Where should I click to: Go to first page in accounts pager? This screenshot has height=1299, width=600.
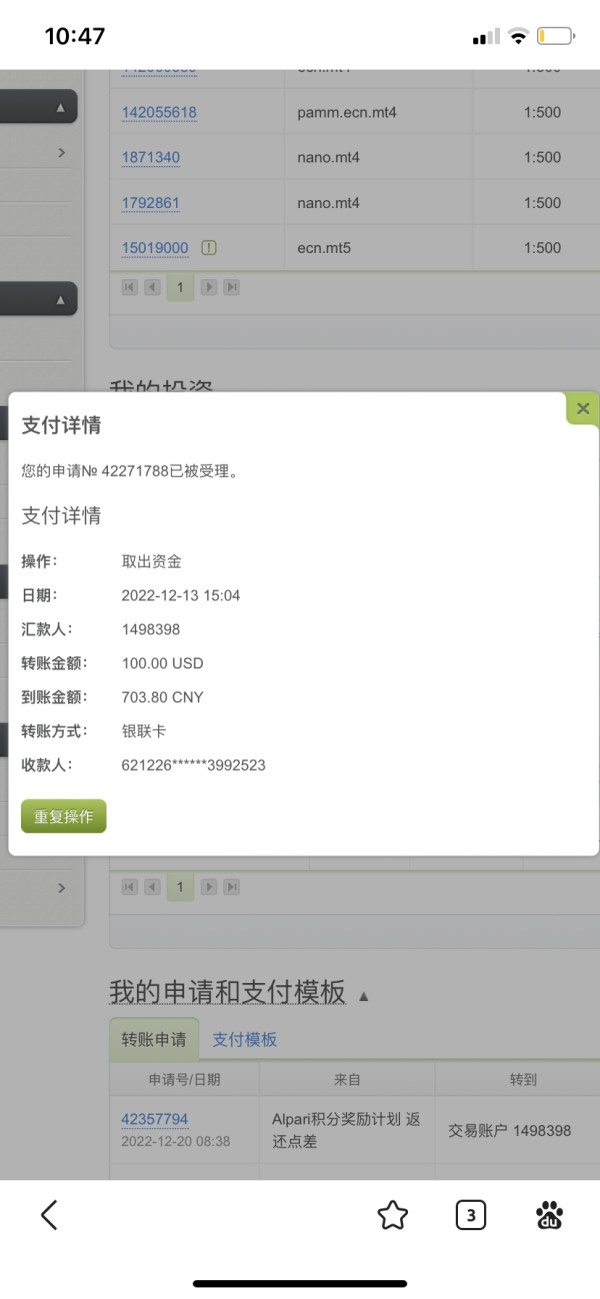[x=130, y=287]
